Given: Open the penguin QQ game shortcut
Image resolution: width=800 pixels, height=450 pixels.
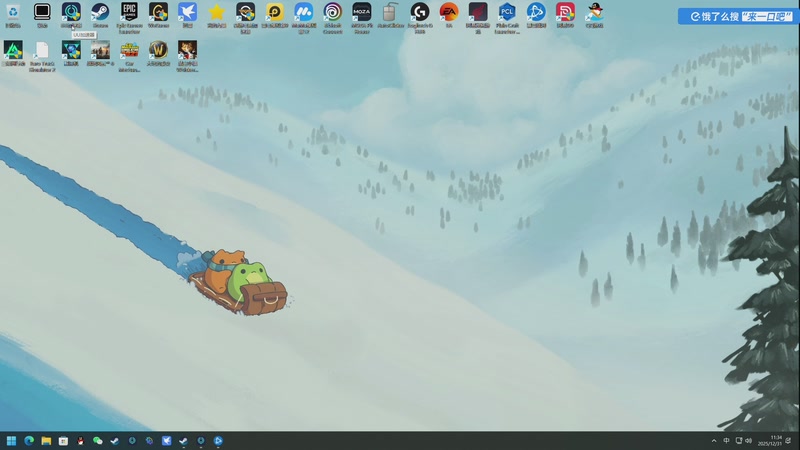Looking at the screenshot, I should coord(594,15).
